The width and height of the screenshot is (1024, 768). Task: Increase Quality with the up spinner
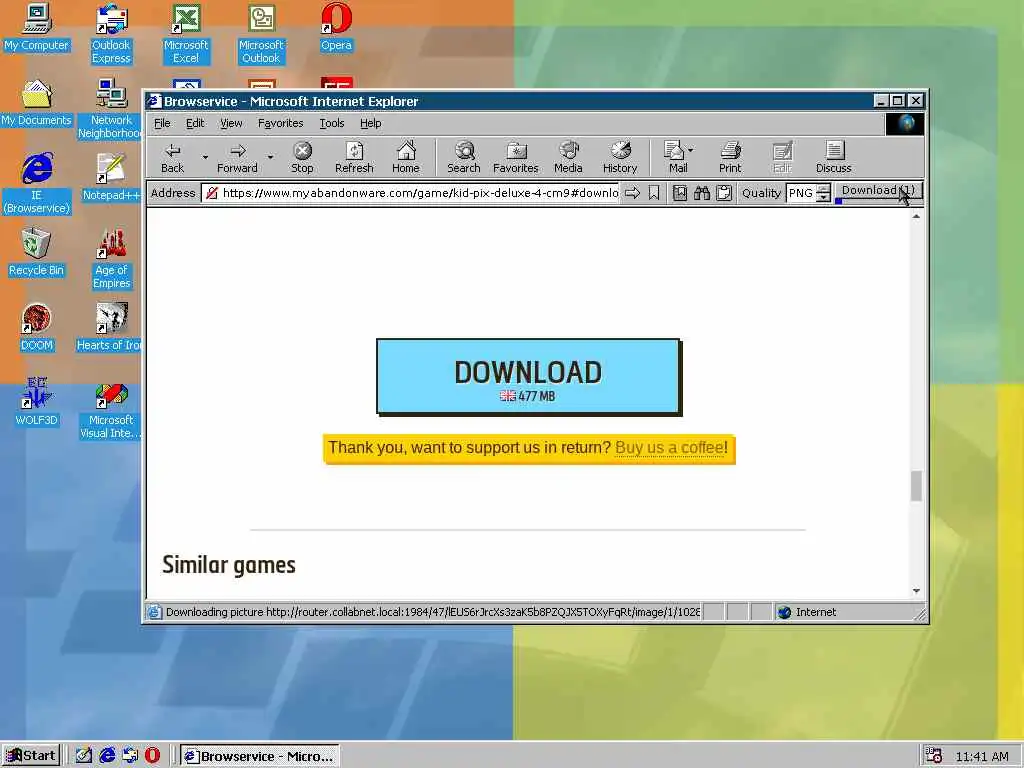[x=824, y=189]
